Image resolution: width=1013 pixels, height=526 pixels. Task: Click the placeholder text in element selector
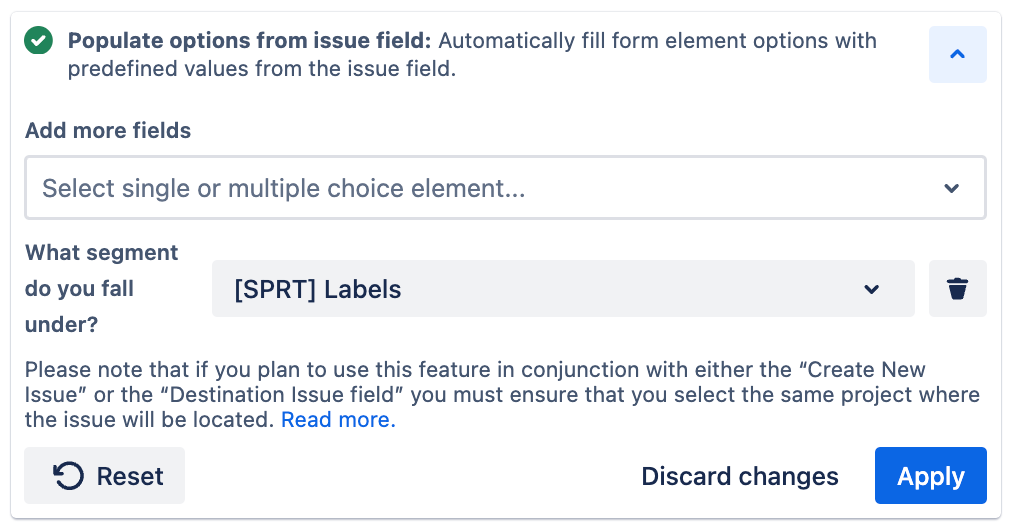[283, 188]
